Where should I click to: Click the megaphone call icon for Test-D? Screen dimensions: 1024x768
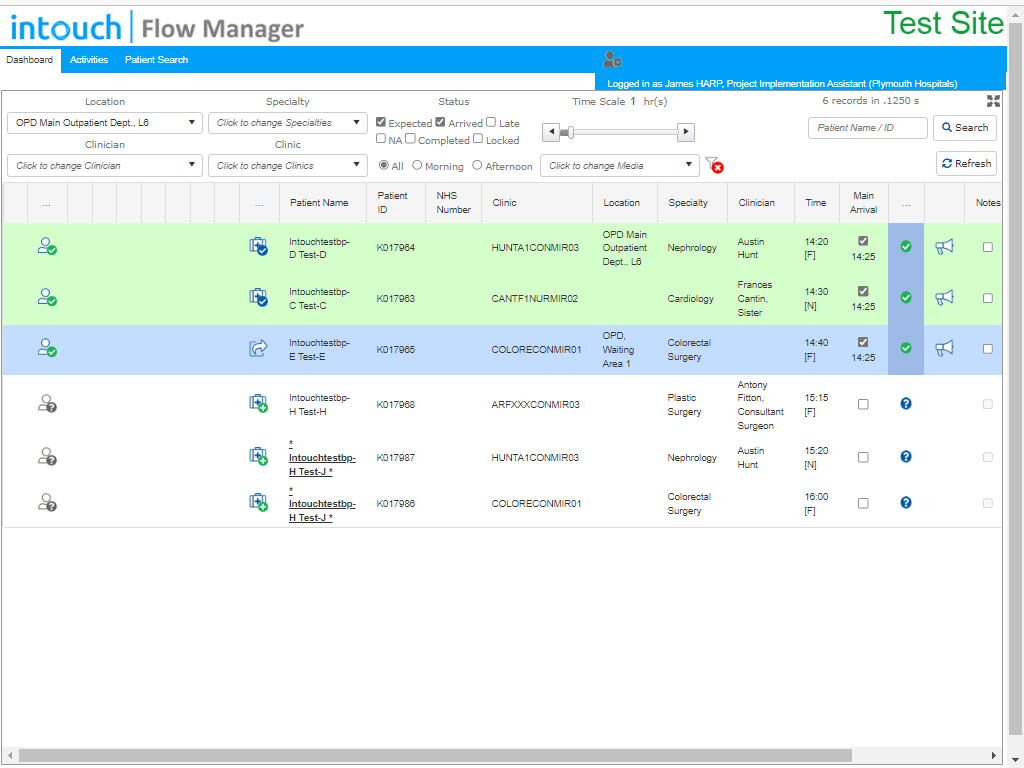(944, 246)
